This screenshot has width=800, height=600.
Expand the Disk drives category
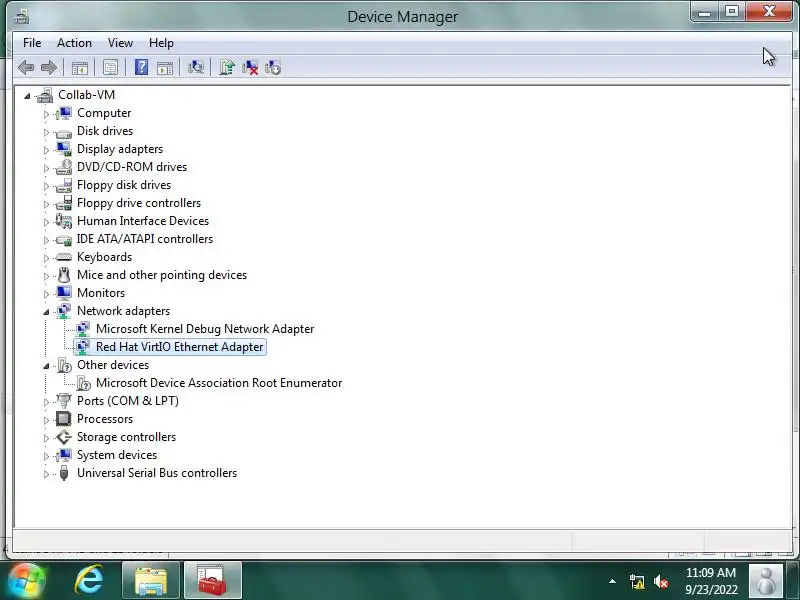(x=46, y=132)
